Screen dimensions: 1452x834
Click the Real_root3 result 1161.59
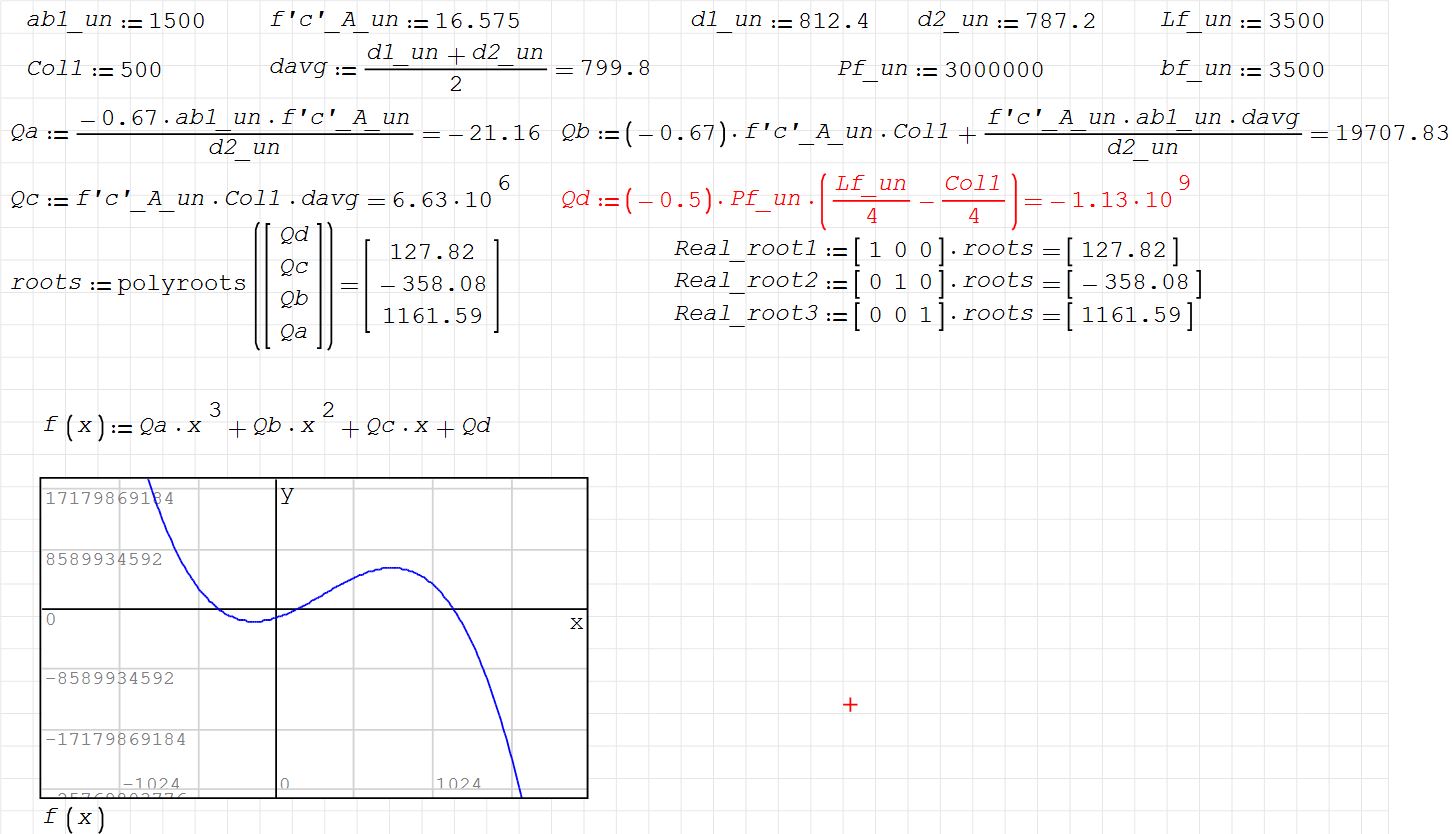click(1130, 316)
